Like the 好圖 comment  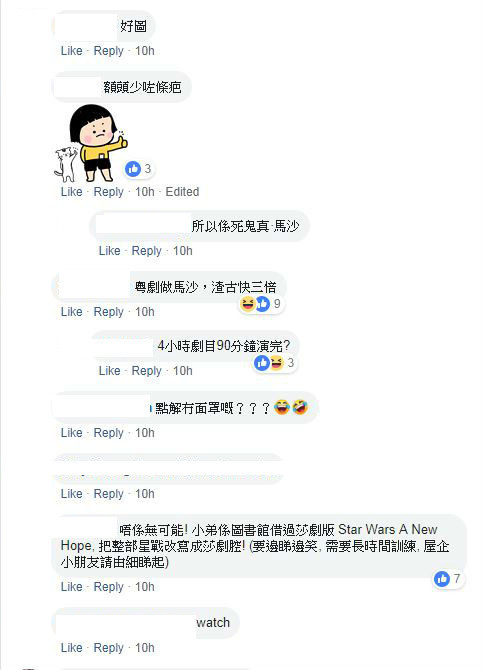71,51
